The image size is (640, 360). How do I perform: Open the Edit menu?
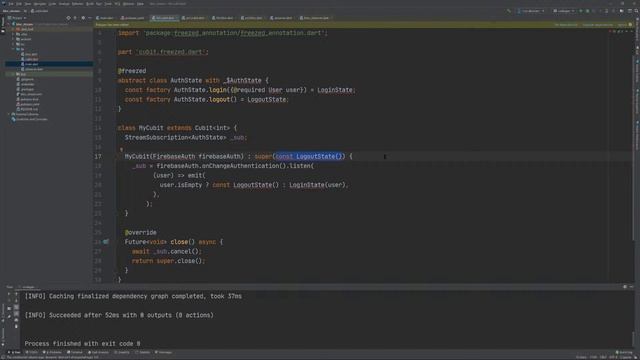point(19,4)
